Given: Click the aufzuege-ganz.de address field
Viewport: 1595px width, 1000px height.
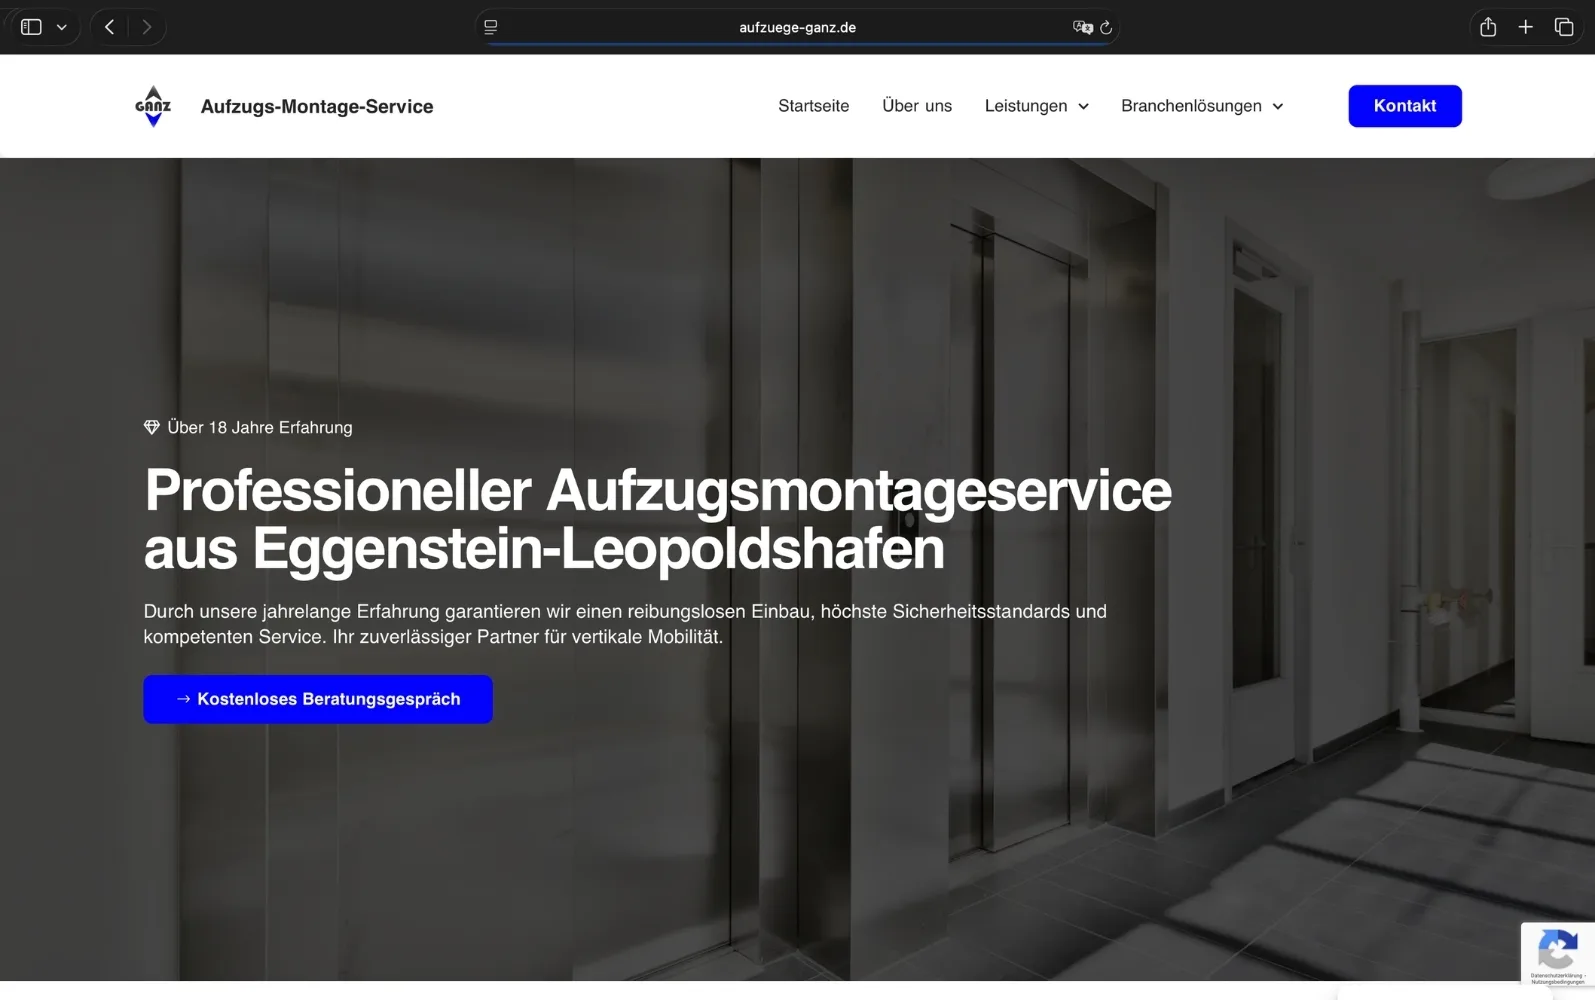Looking at the screenshot, I should pos(797,27).
